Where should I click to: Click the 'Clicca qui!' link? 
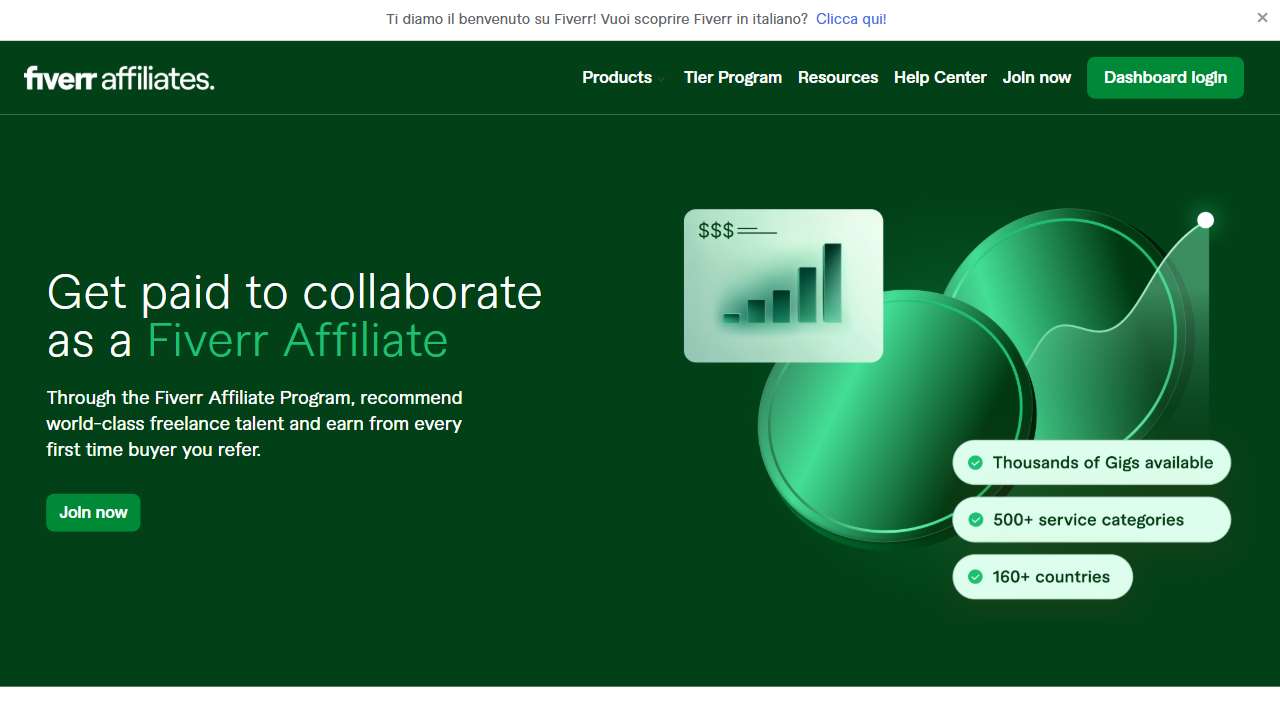coord(851,19)
